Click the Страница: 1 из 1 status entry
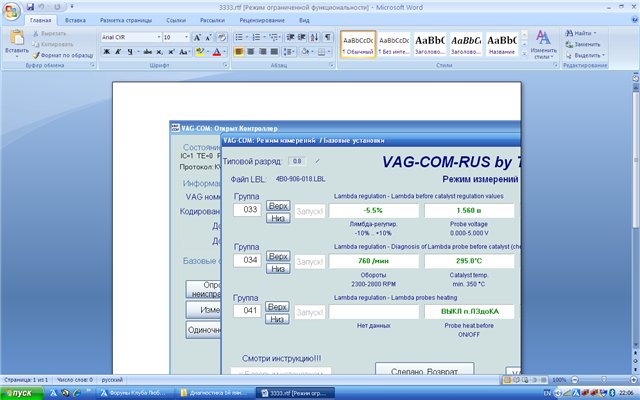640x400 pixels. pyautogui.click(x=26, y=380)
